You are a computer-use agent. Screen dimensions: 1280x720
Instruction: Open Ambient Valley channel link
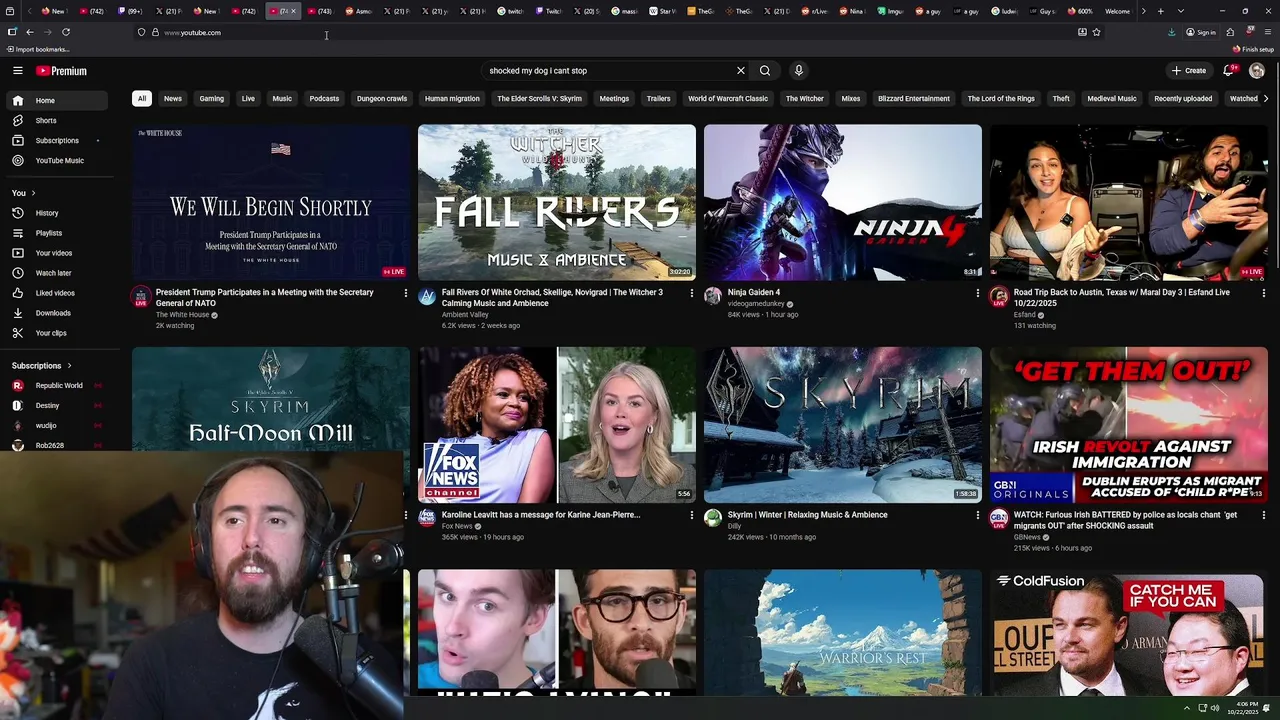coord(465,315)
